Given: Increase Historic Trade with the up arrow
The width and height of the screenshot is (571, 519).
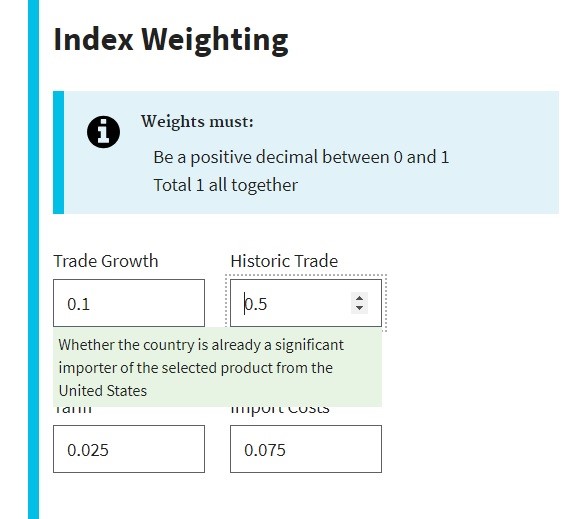Looking at the screenshot, I should [x=359, y=298].
